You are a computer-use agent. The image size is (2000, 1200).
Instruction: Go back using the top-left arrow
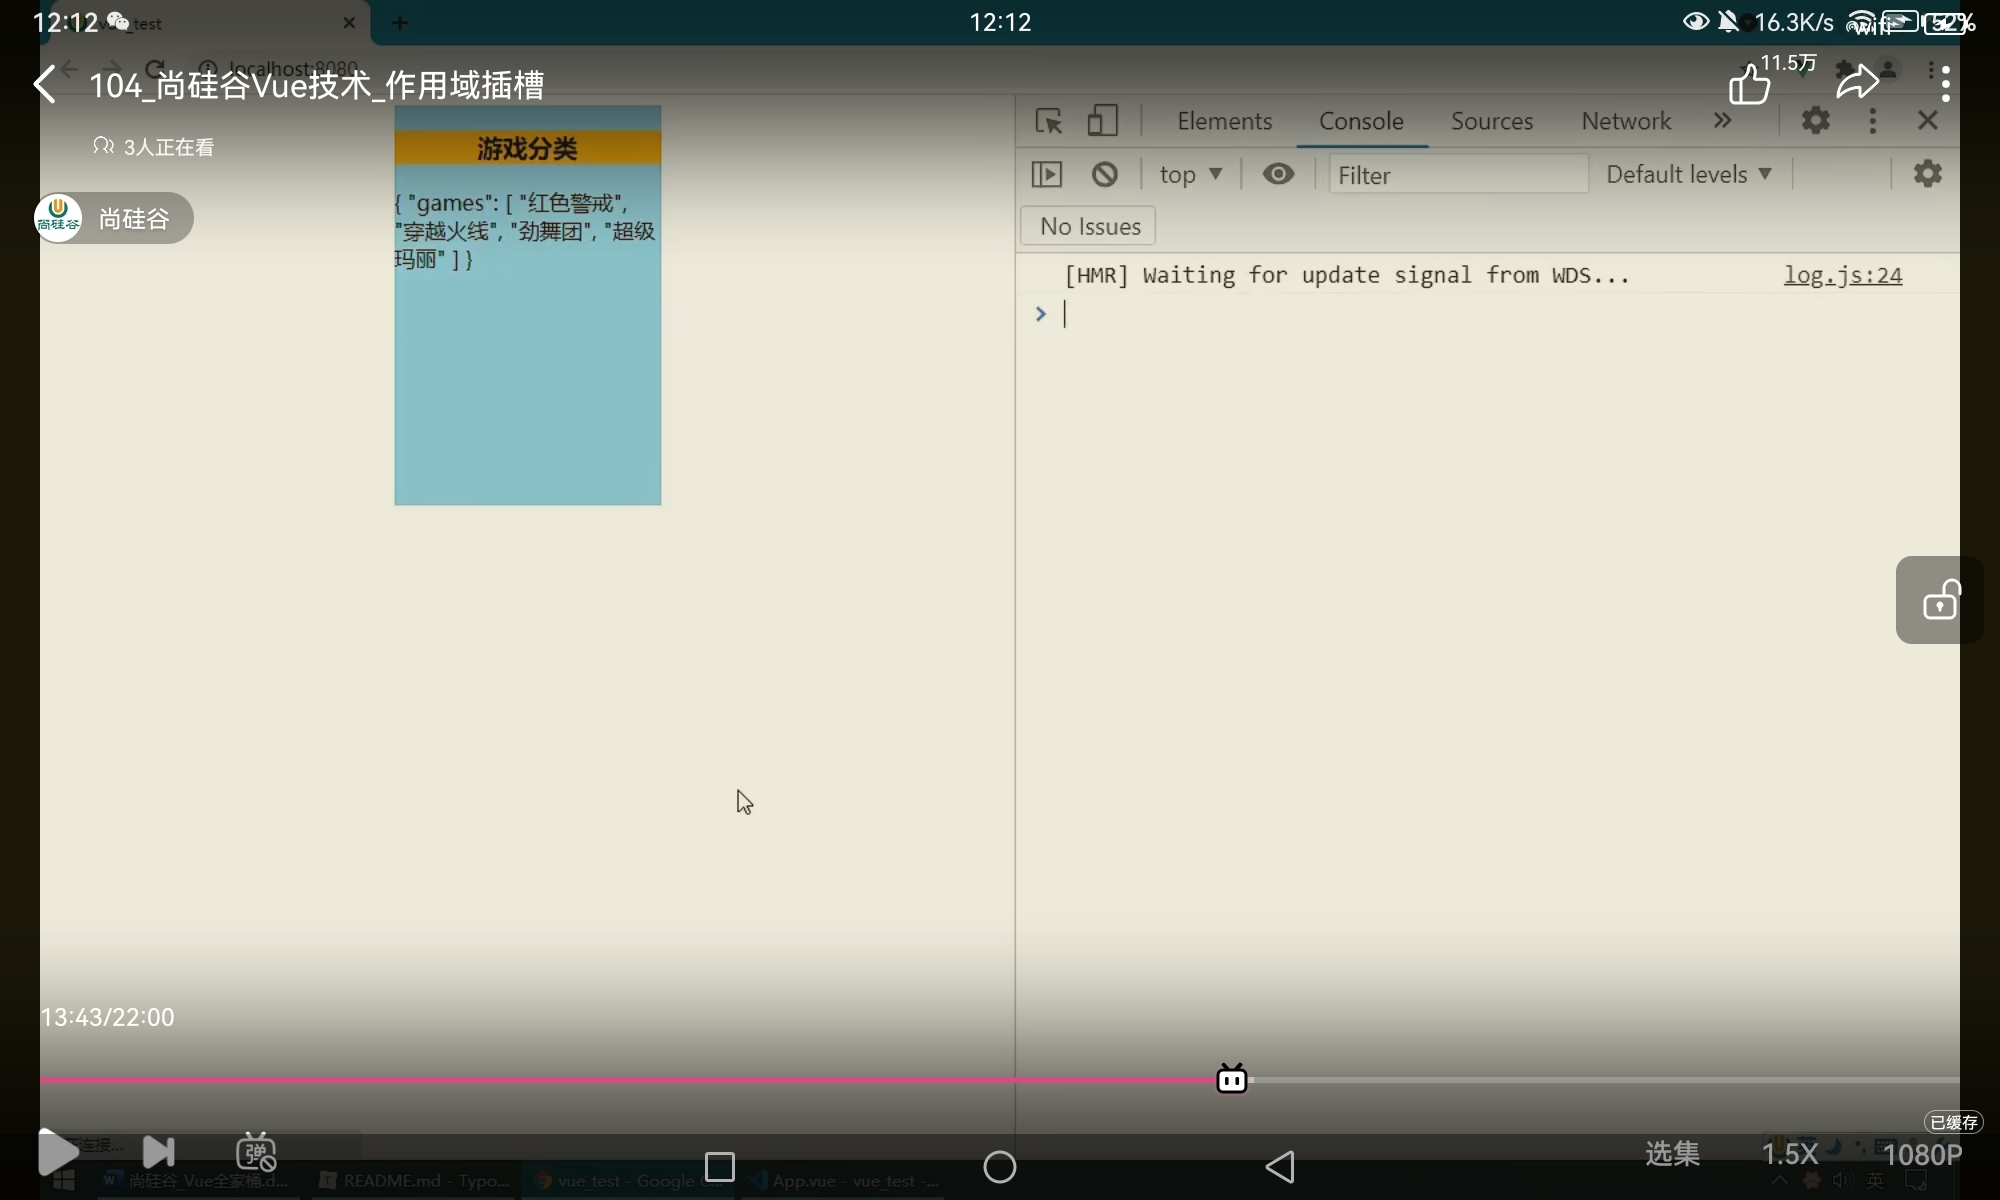pyautogui.click(x=45, y=85)
